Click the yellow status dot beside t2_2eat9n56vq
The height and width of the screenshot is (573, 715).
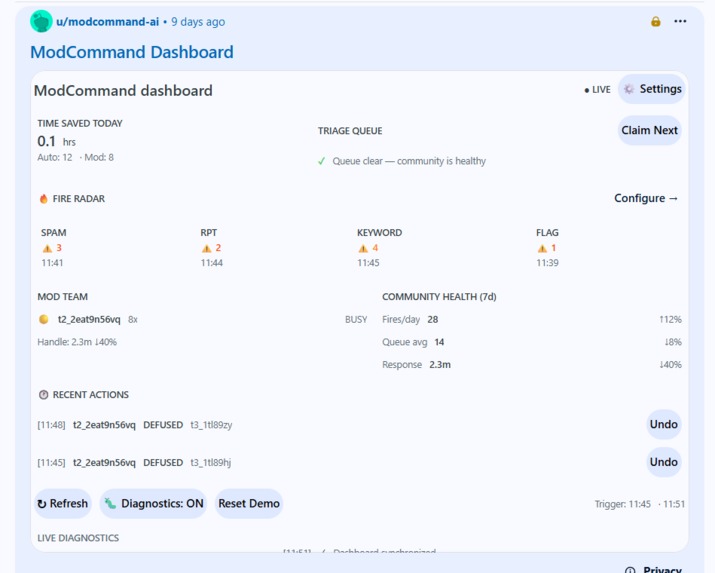tap(44, 319)
